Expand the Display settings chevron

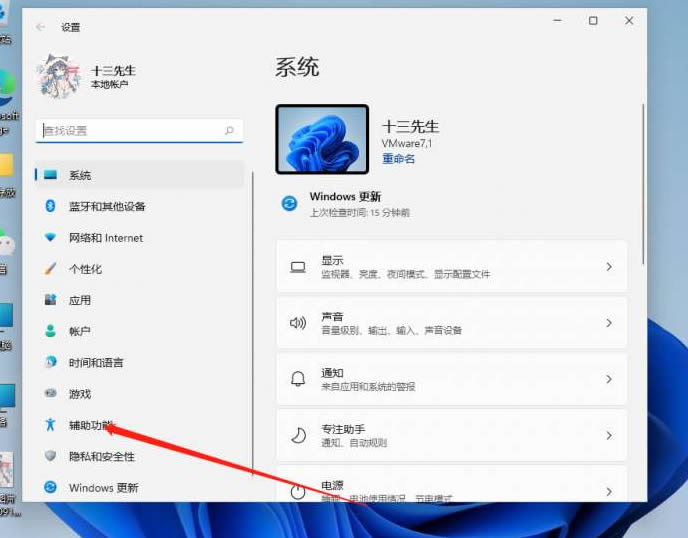click(x=608, y=267)
